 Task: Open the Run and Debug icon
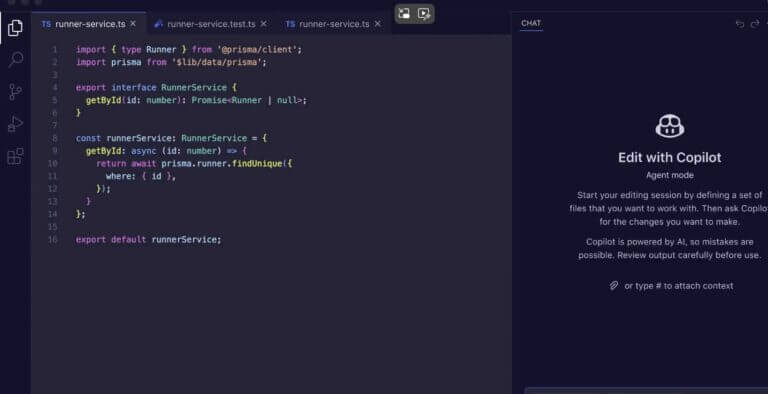(15, 124)
